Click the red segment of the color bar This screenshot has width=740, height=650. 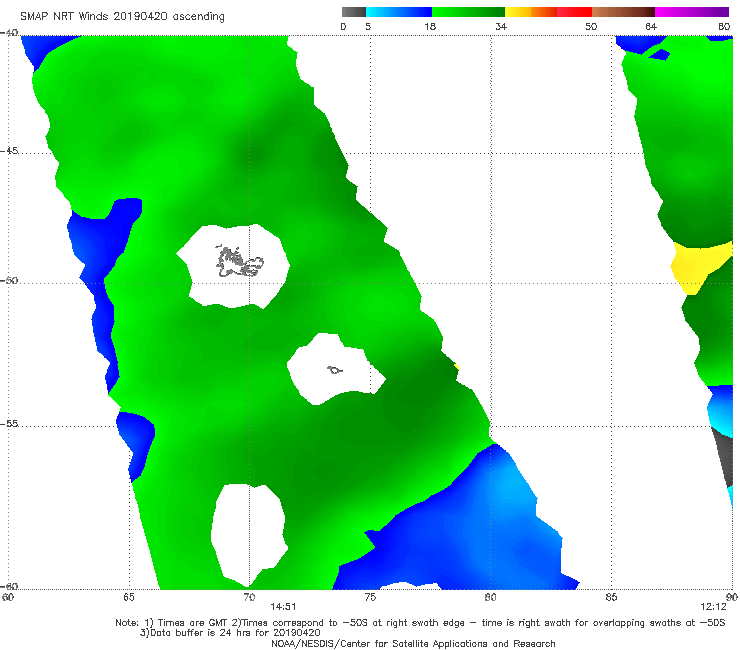click(574, 12)
